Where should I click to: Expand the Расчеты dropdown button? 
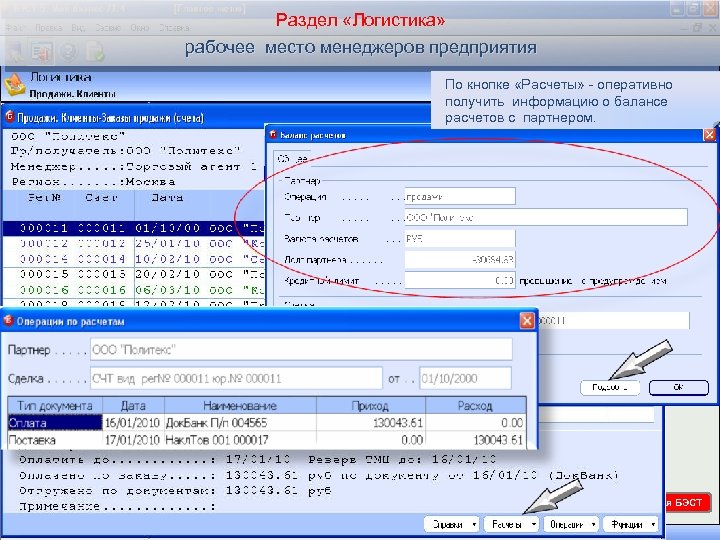(x=511, y=524)
